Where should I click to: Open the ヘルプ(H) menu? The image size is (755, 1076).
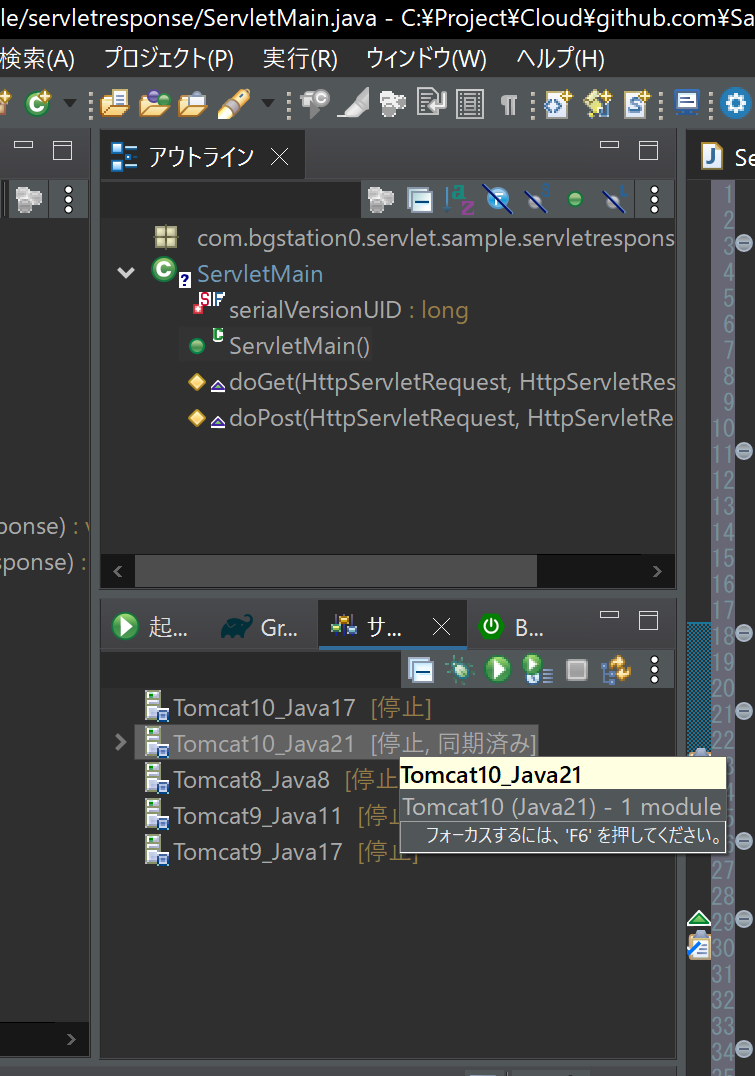tap(560, 59)
